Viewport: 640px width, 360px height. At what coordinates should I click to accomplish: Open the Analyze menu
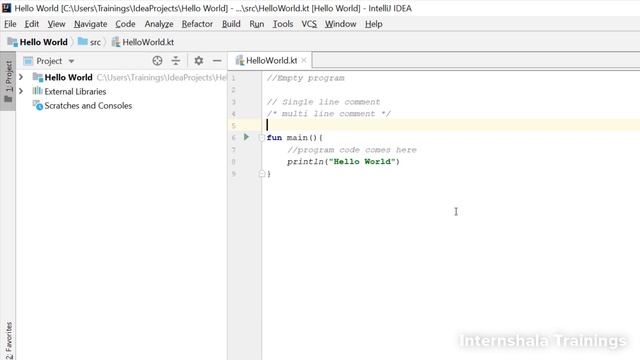159,24
